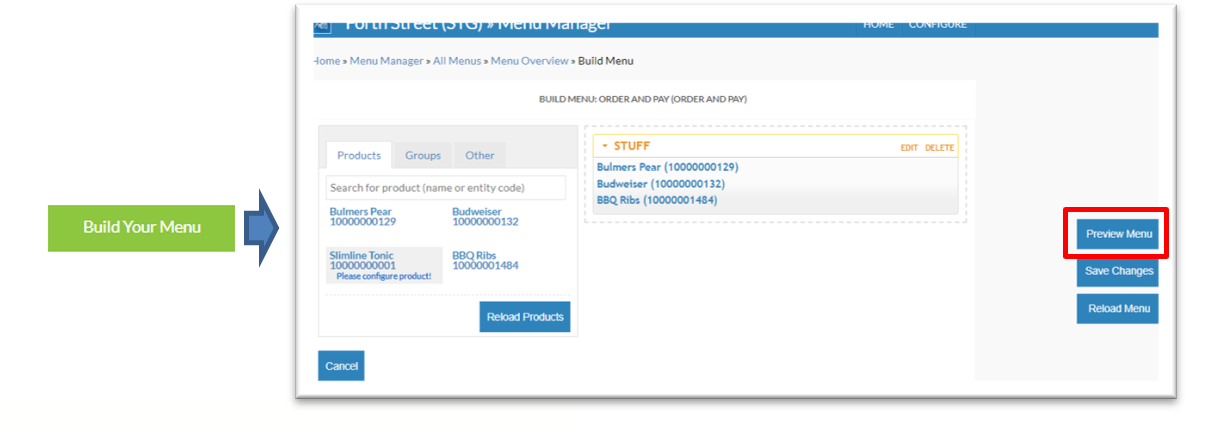The height and width of the screenshot is (424, 1208).
Task: Open the Menu Overview breadcrumb link
Action: [529, 61]
